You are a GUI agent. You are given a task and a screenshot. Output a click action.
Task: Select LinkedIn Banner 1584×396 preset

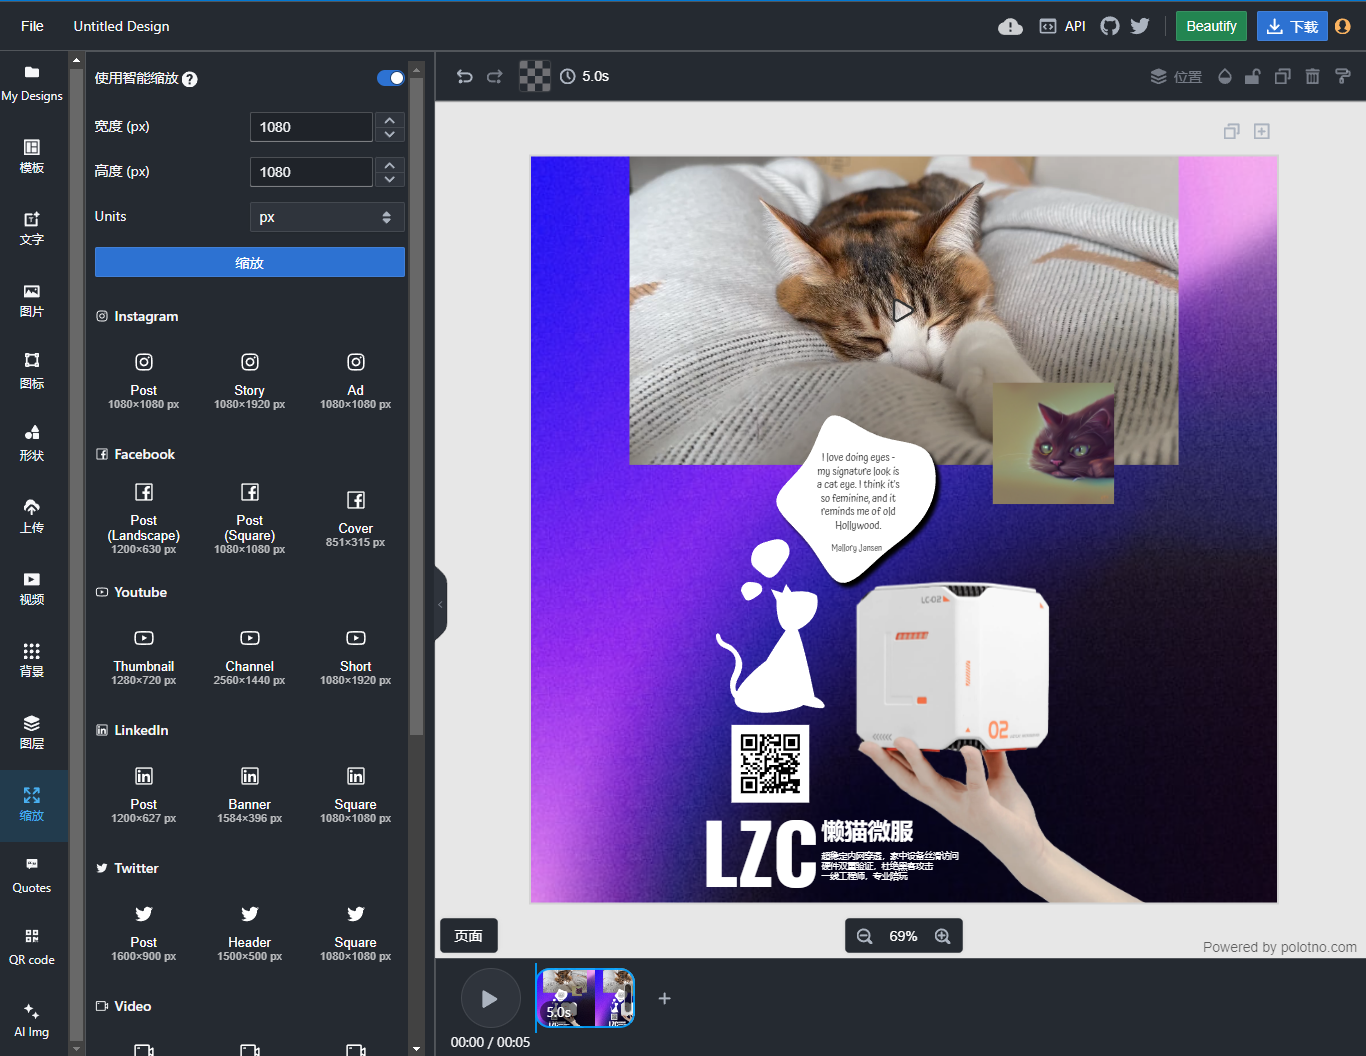250,795
